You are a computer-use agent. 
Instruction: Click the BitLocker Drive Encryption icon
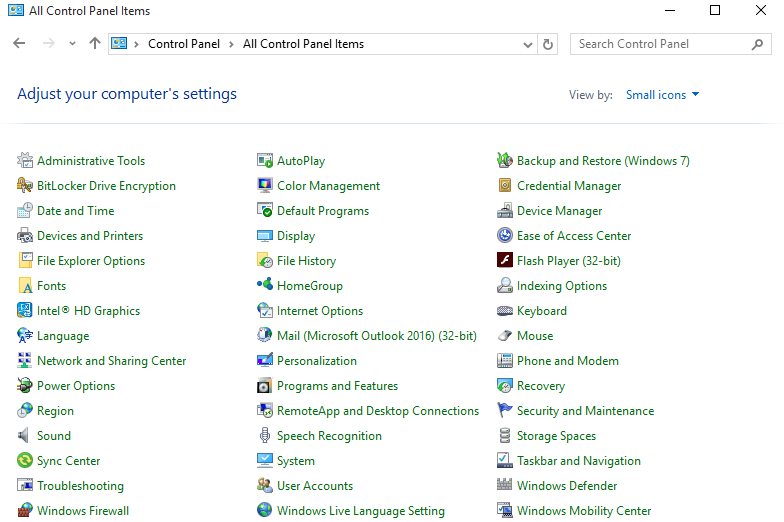tap(24, 186)
